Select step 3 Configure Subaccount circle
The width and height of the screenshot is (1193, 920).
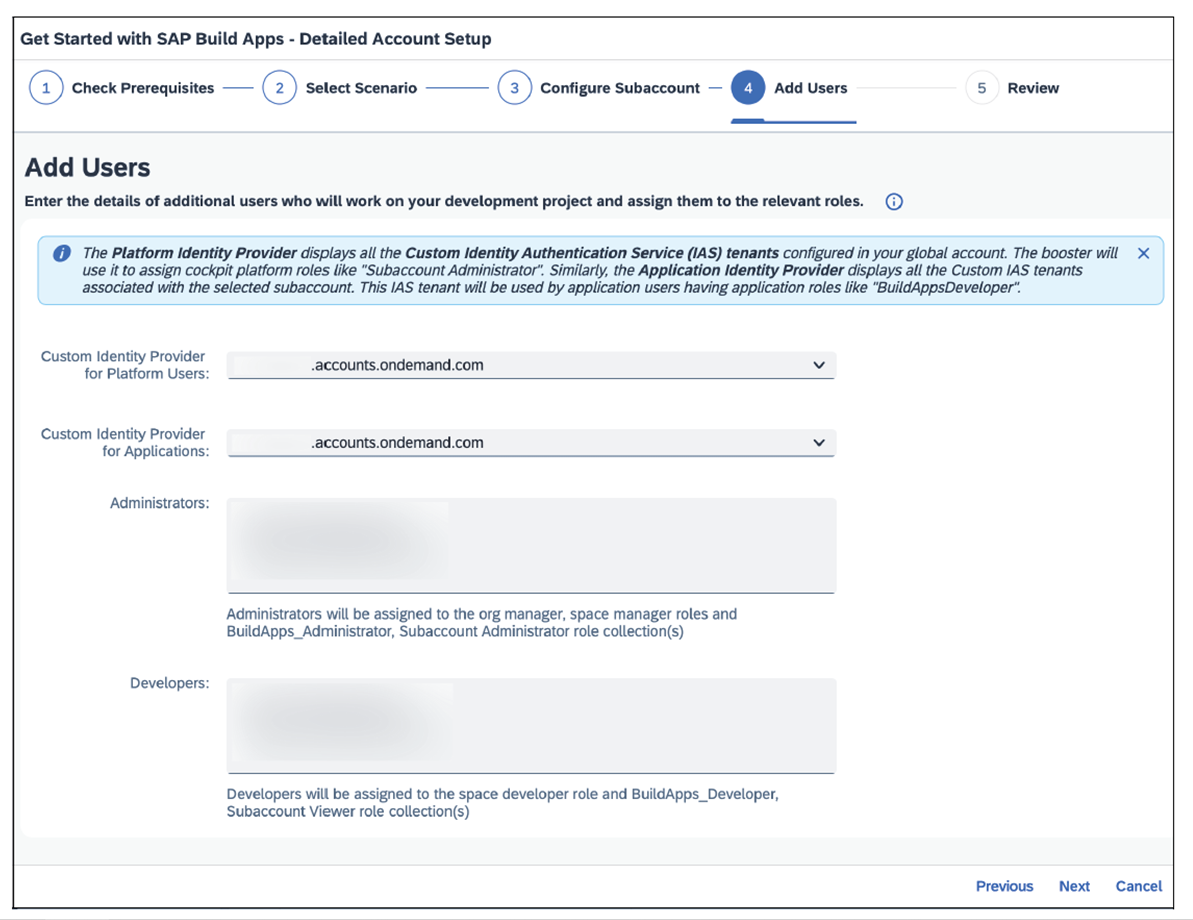(x=515, y=88)
